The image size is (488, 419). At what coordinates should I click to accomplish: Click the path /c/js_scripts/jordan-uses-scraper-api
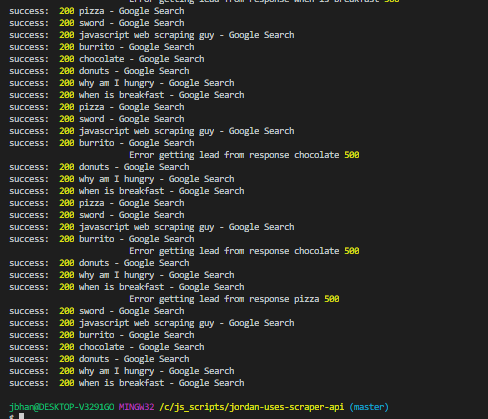251,407
